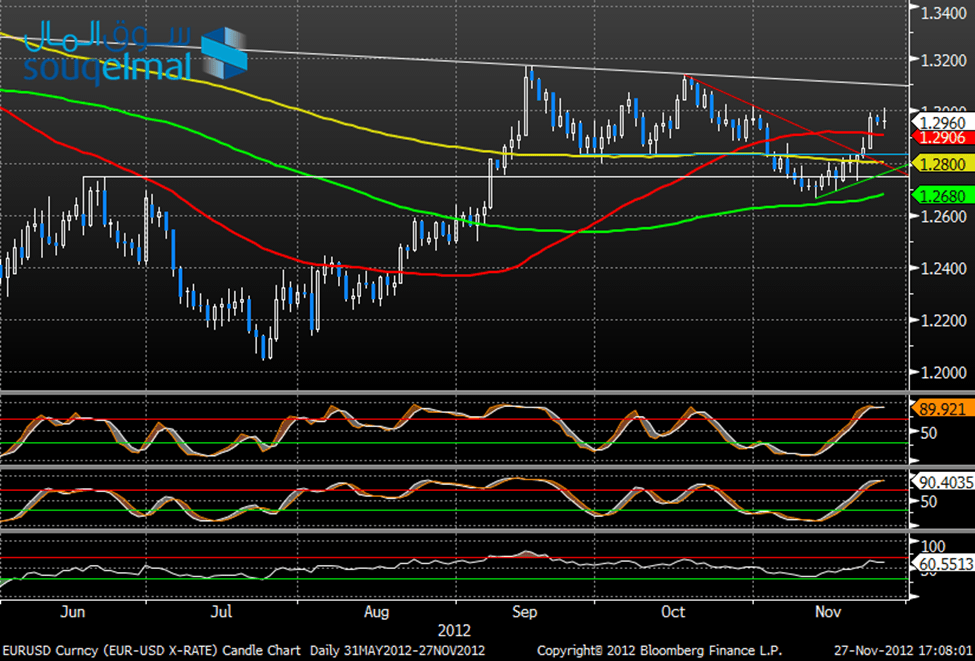
Task: Click the orange 89.921 indicator value tag
Action: coord(940,407)
